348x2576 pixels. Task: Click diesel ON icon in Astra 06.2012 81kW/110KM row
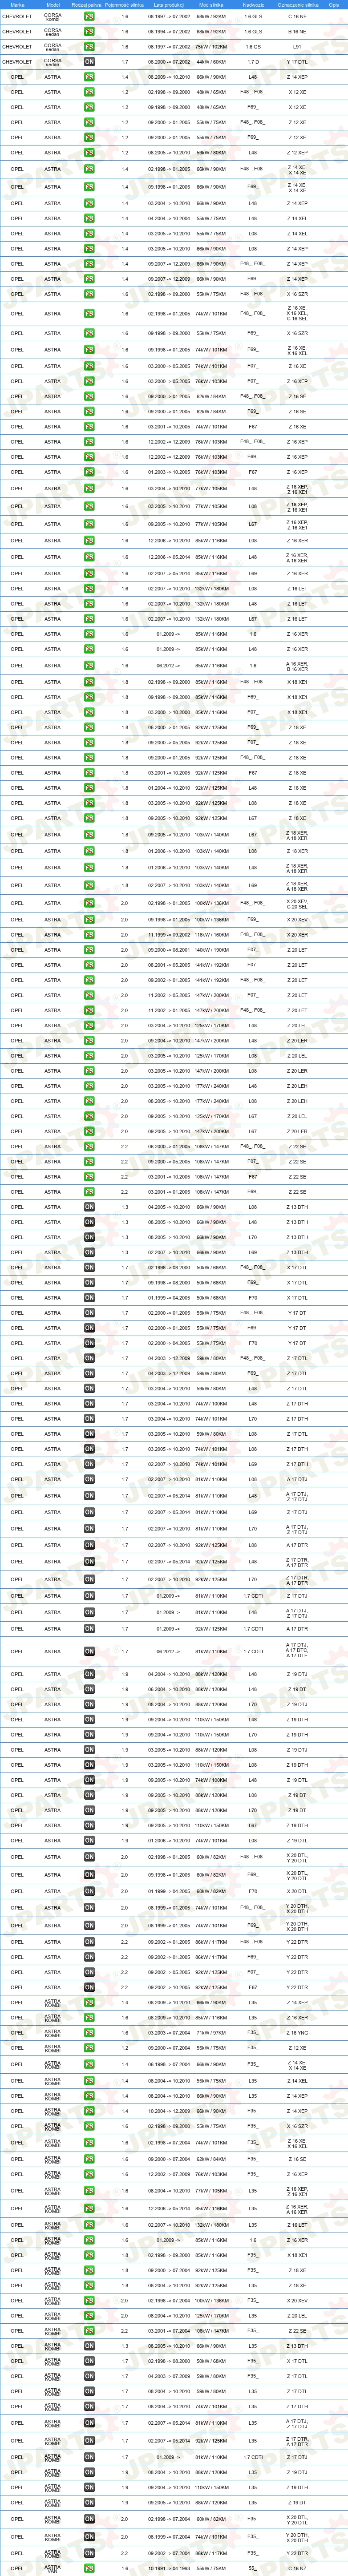click(x=89, y=1652)
